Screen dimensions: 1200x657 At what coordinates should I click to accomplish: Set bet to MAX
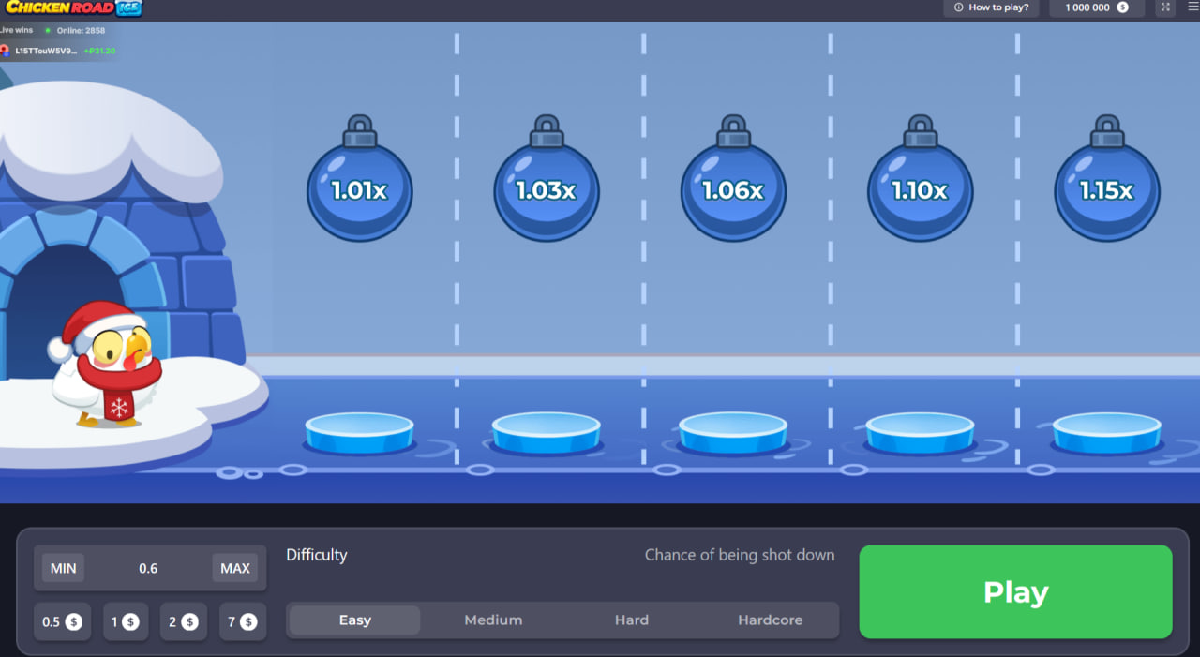click(x=235, y=568)
